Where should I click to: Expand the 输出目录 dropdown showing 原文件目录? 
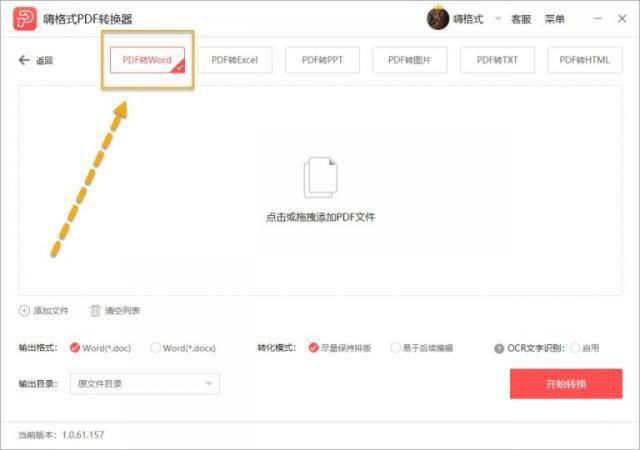pyautogui.click(x=145, y=383)
